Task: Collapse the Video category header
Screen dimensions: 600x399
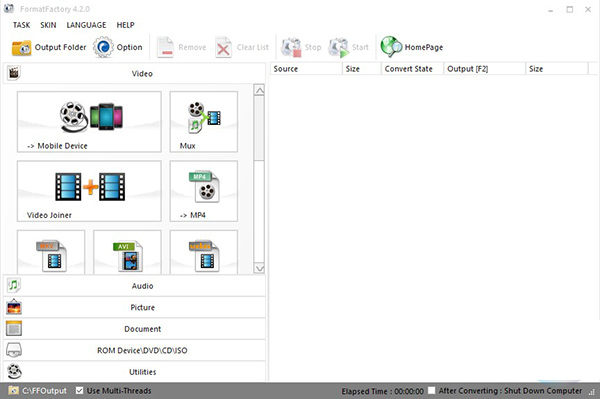Action: 134,73
